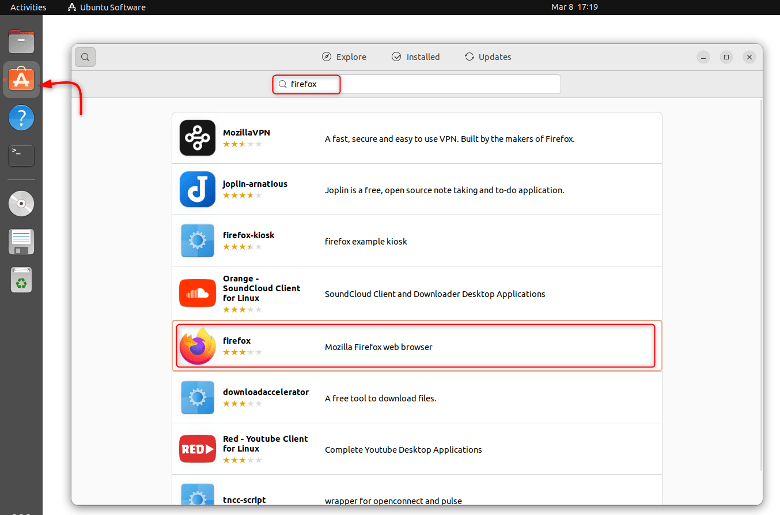Image resolution: width=780 pixels, height=515 pixels.
Task: Open the Joplin-arnatious app icon
Action: [197, 189]
